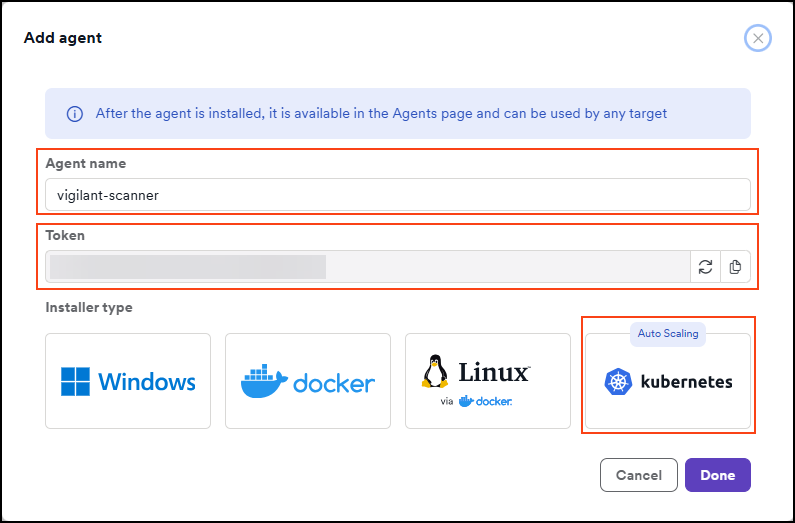This screenshot has height=523, width=795.
Task: Click the Linux penguin icon
Action: tap(434, 372)
